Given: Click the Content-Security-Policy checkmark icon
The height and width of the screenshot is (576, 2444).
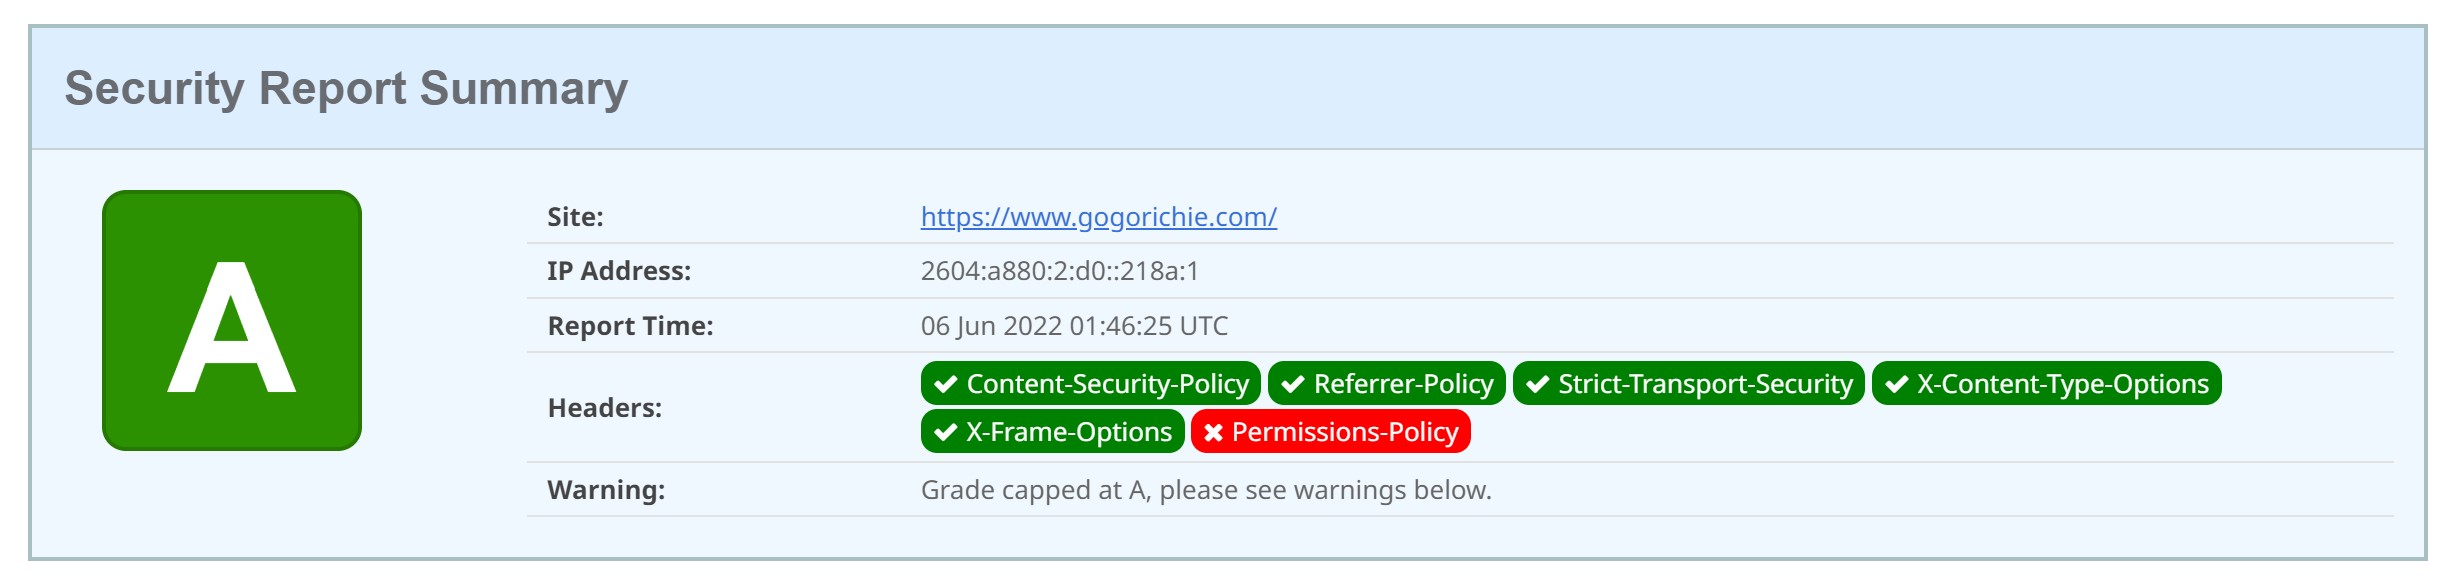Looking at the screenshot, I should (x=945, y=384).
